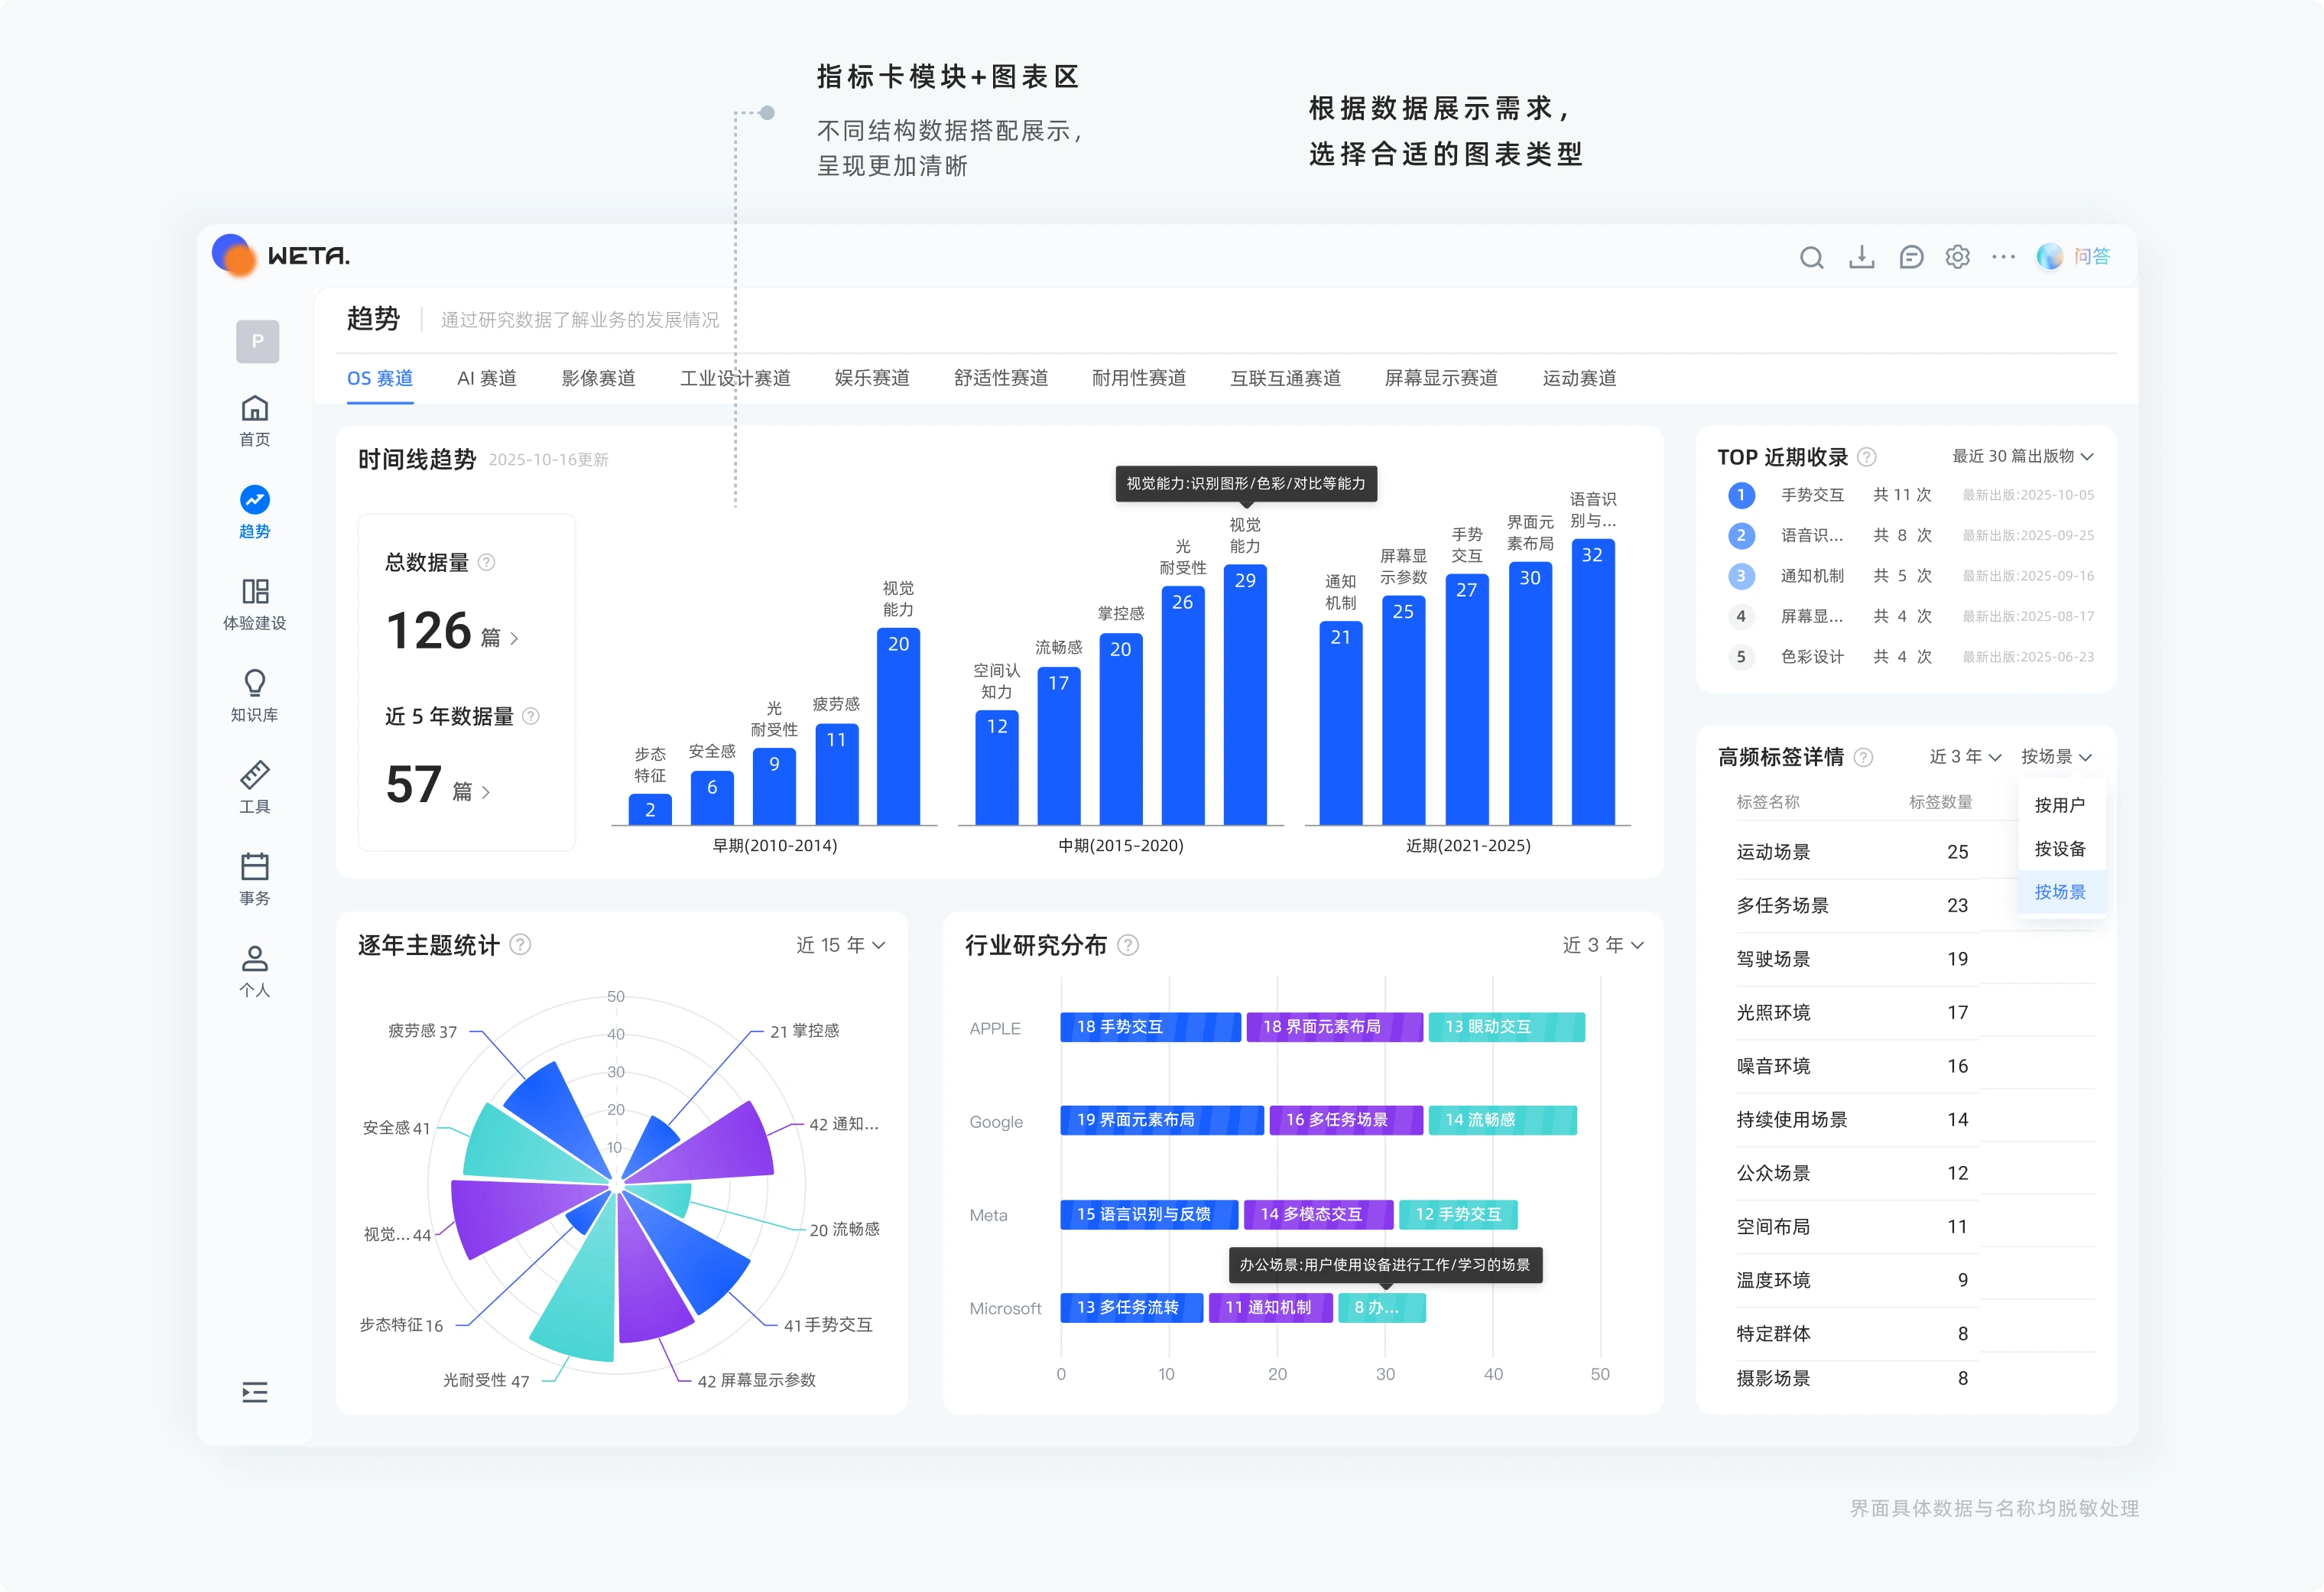
Task: Click the search magnifier icon in header
Action: click(1811, 258)
